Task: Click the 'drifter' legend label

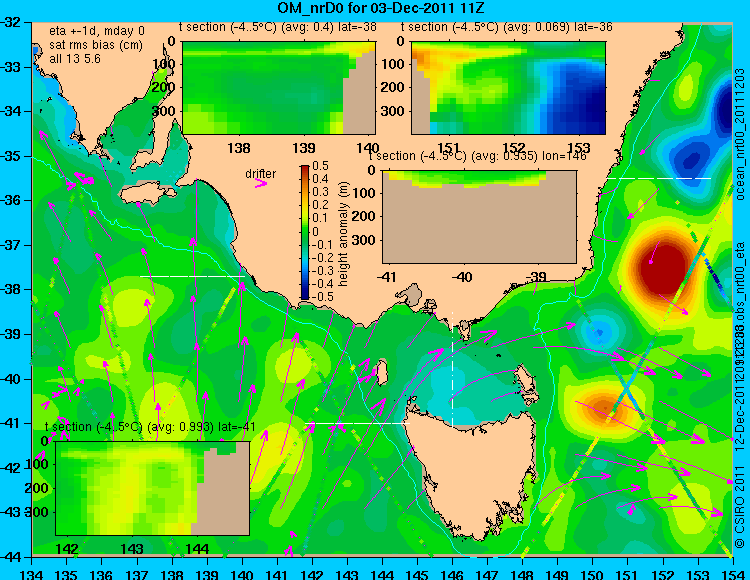Action: tap(261, 174)
